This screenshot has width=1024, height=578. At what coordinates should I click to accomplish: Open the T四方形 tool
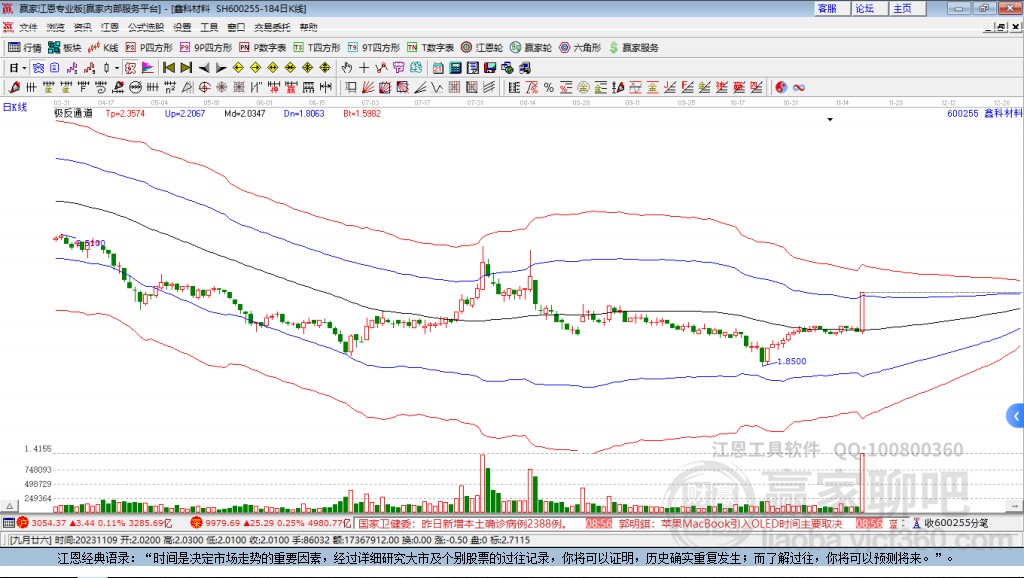[x=317, y=48]
